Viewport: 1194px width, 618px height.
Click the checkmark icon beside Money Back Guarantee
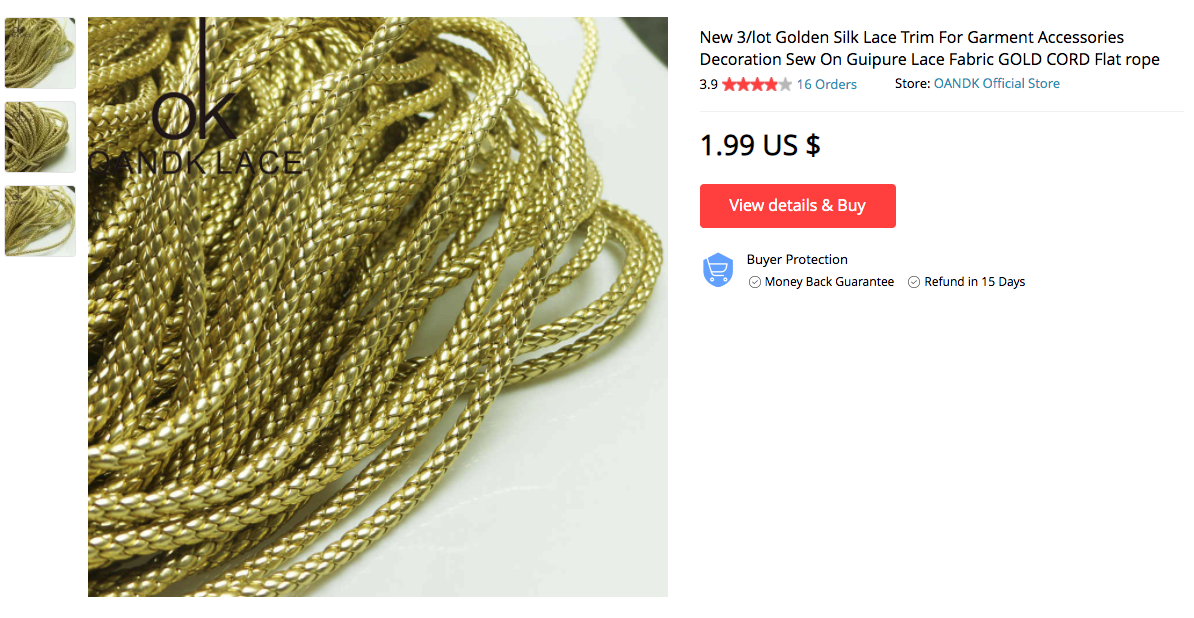[x=755, y=282]
